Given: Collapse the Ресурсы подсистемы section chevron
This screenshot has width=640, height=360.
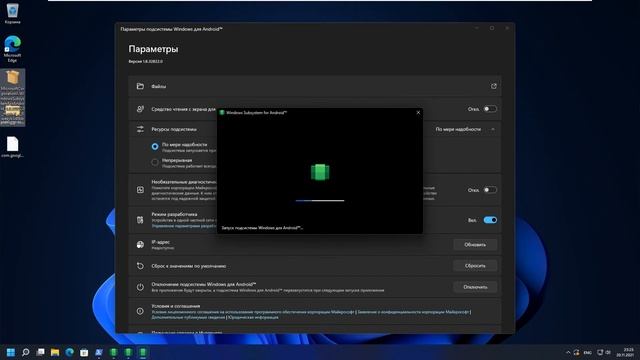Looking at the screenshot, I should 493,129.
